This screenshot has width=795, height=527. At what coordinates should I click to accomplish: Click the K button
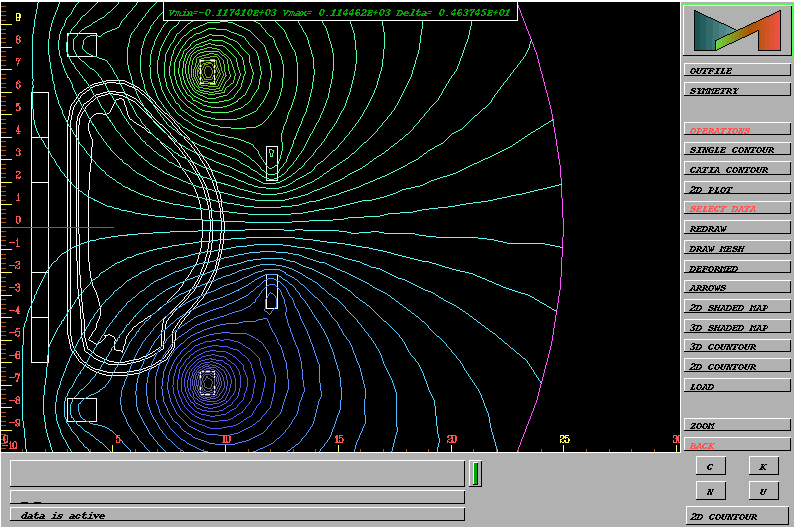click(x=764, y=466)
